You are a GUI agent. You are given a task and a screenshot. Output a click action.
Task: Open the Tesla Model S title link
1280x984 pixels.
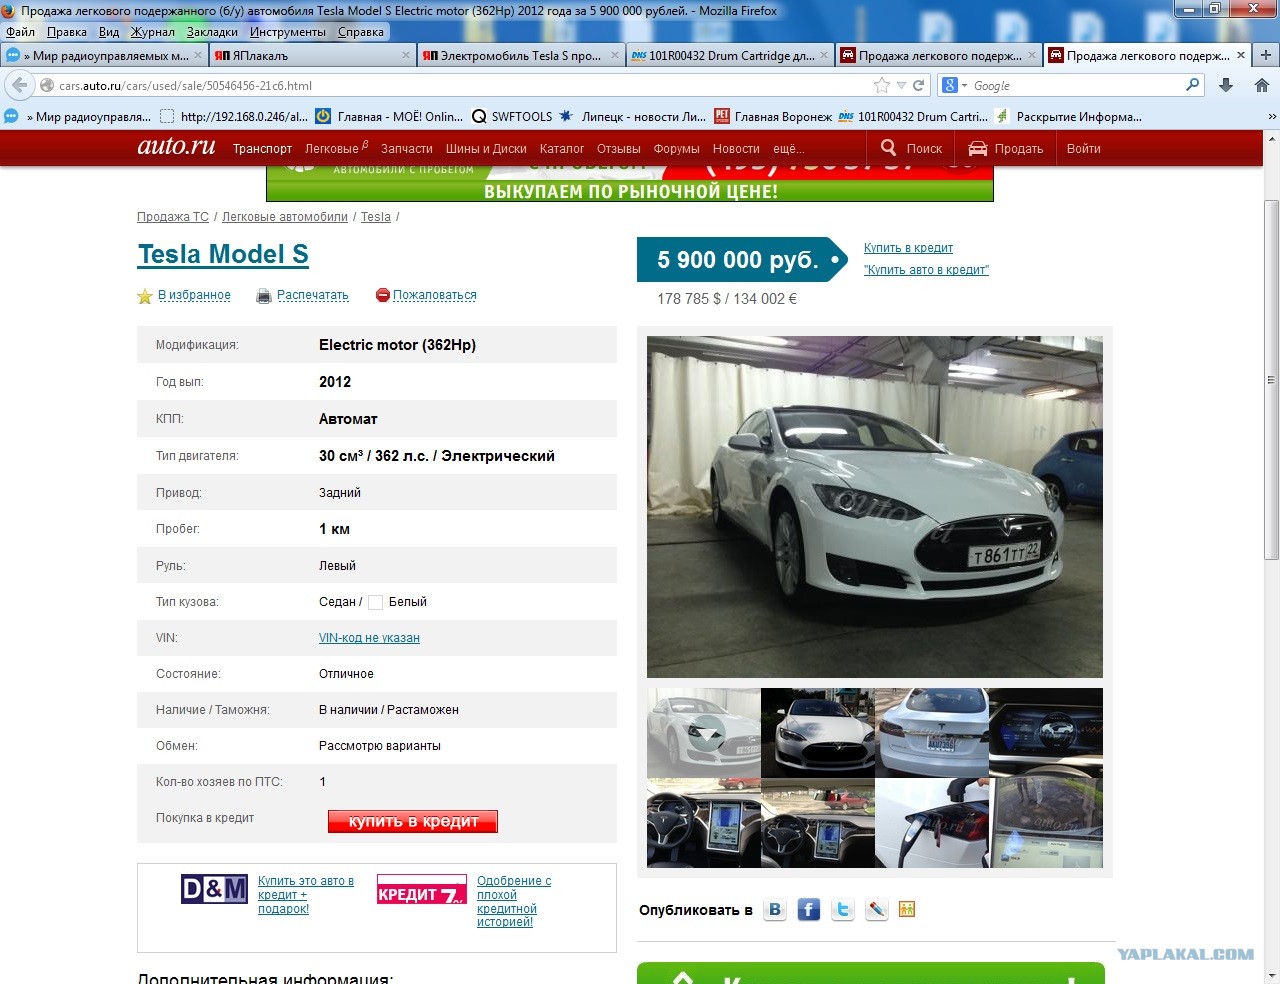(223, 254)
